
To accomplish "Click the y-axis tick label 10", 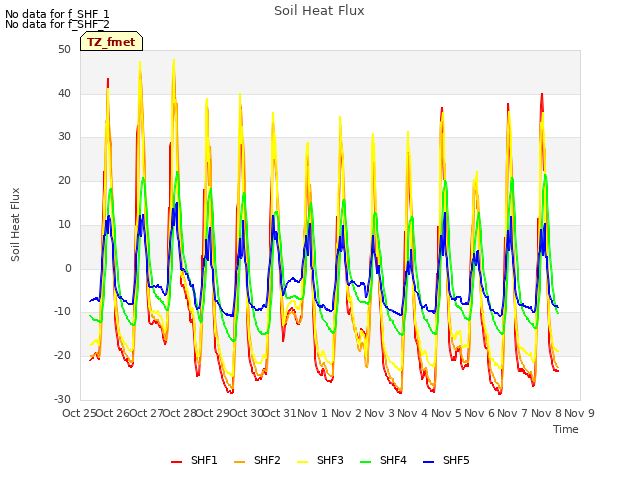I will (64, 224).
